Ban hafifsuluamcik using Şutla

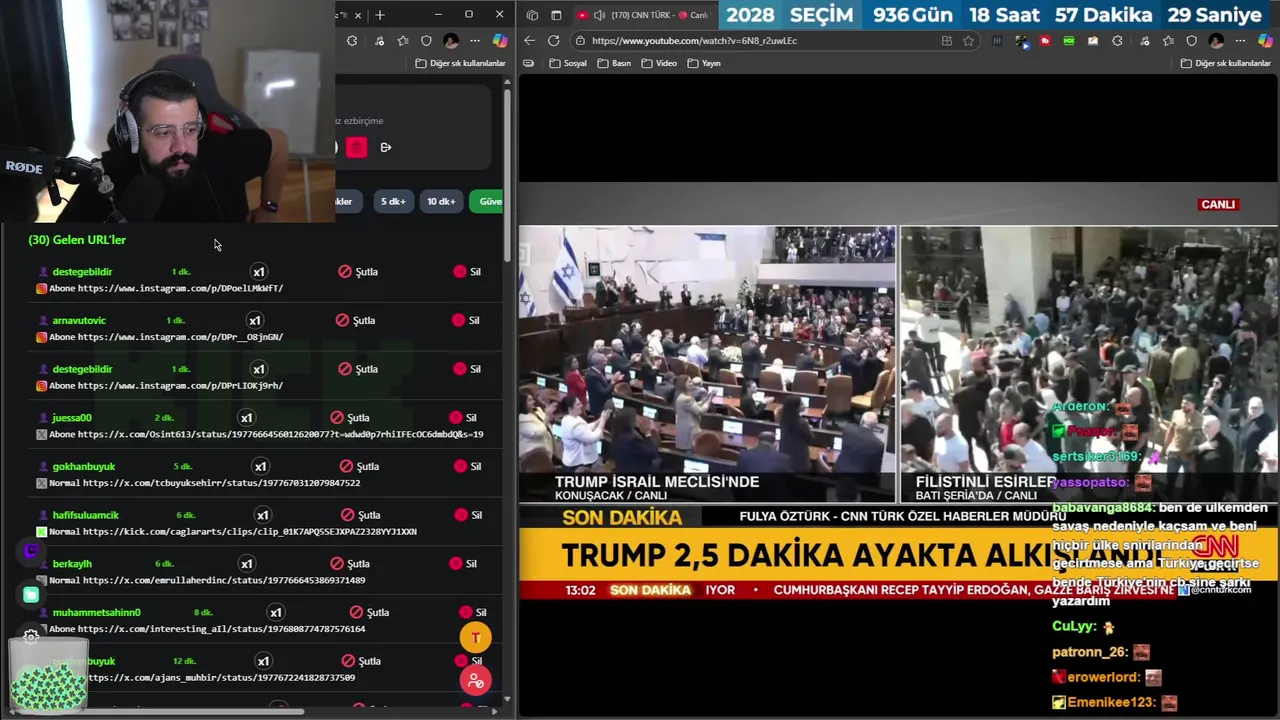point(359,515)
